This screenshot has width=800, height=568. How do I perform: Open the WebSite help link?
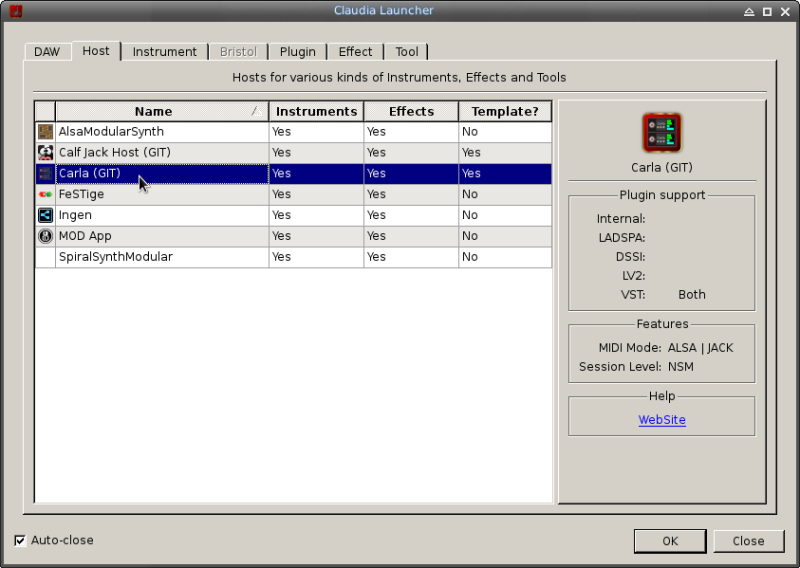(662, 420)
